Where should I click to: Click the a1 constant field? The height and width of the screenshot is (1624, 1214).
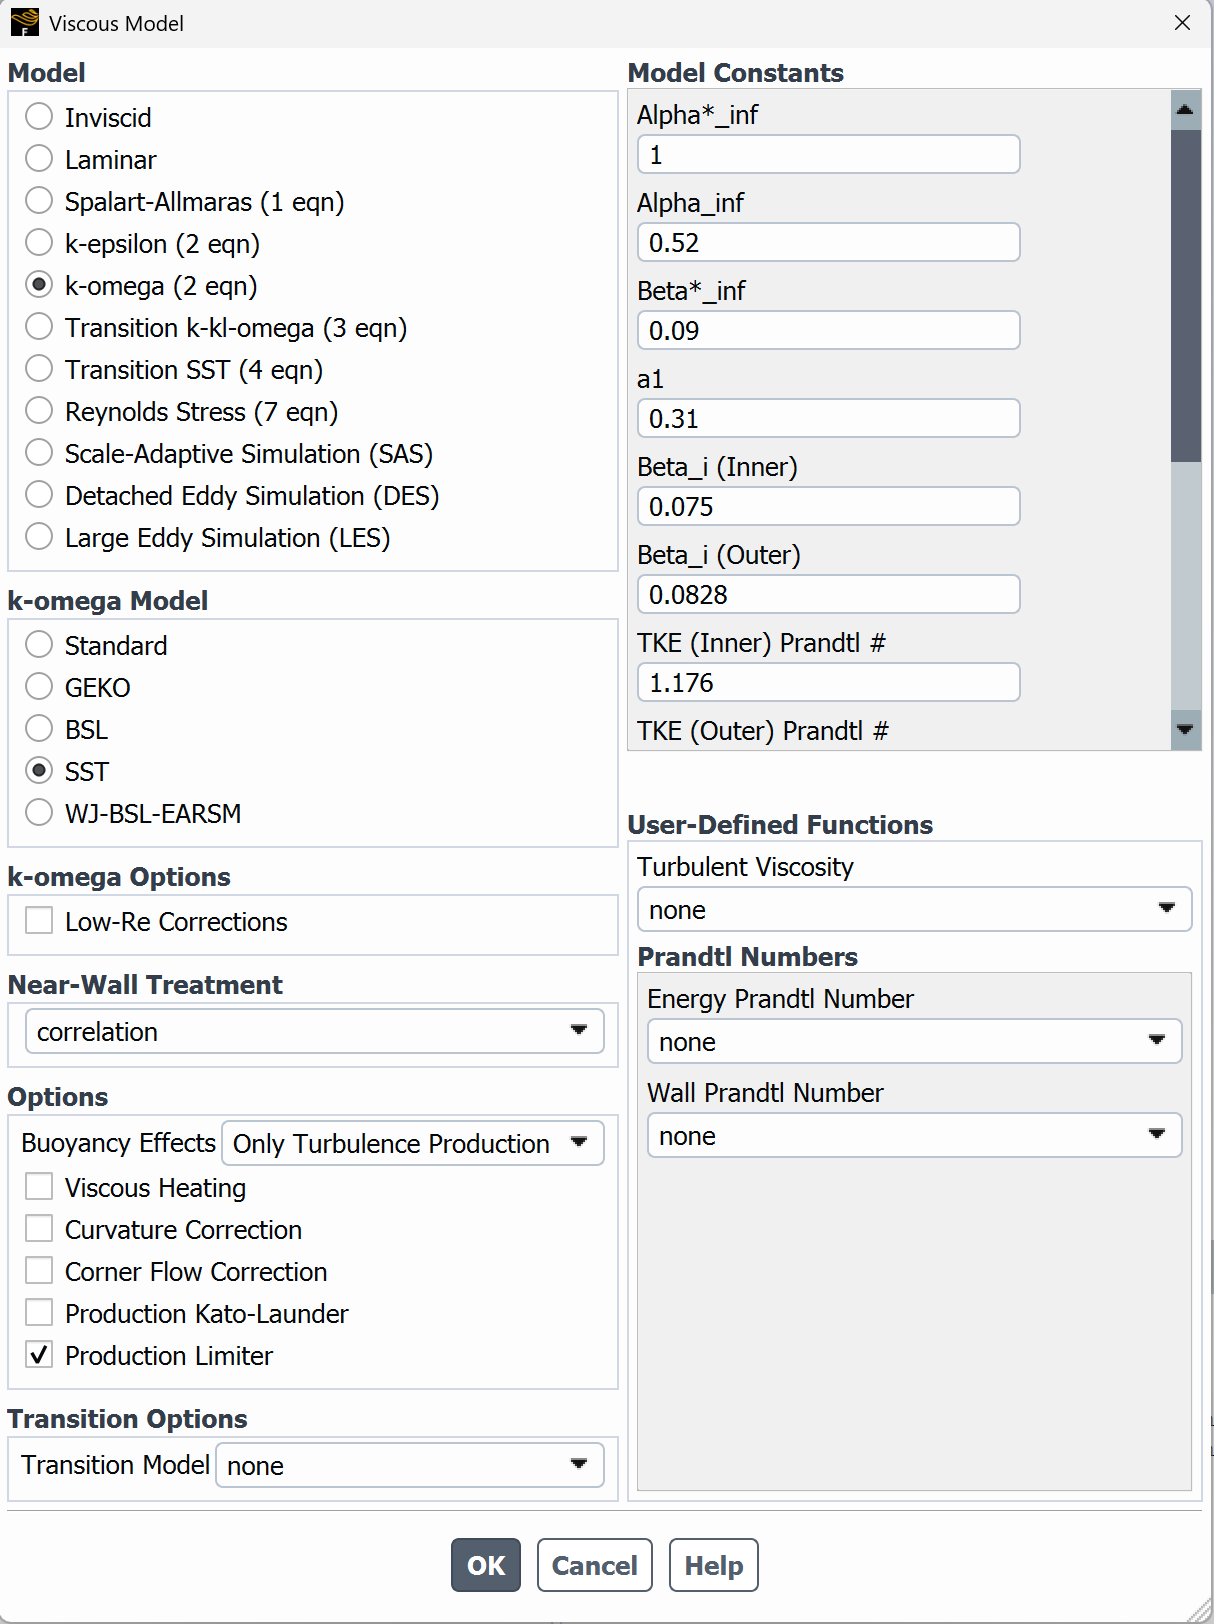[828, 418]
